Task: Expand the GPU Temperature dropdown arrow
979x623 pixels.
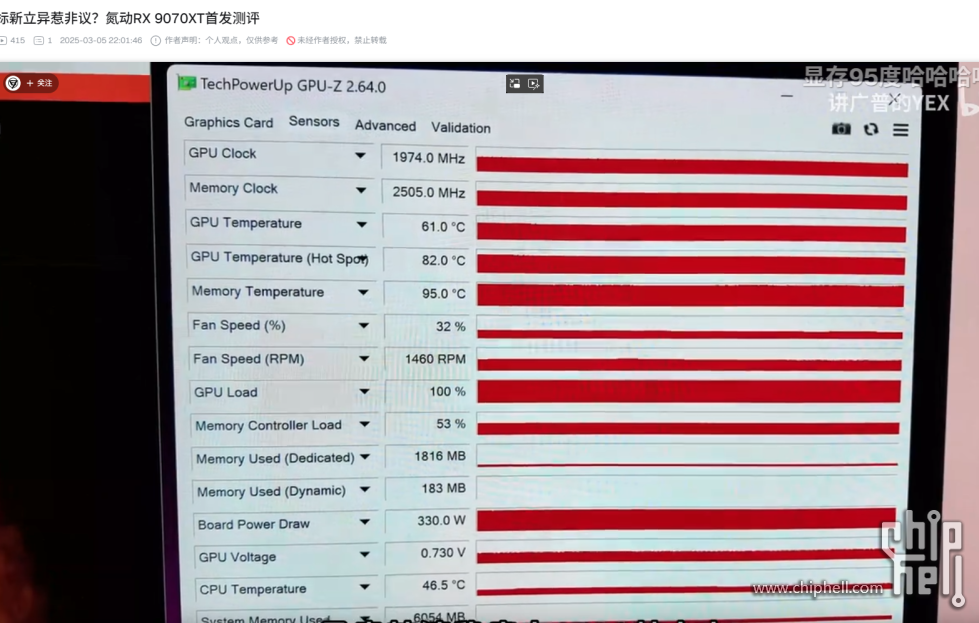Action: click(x=362, y=224)
